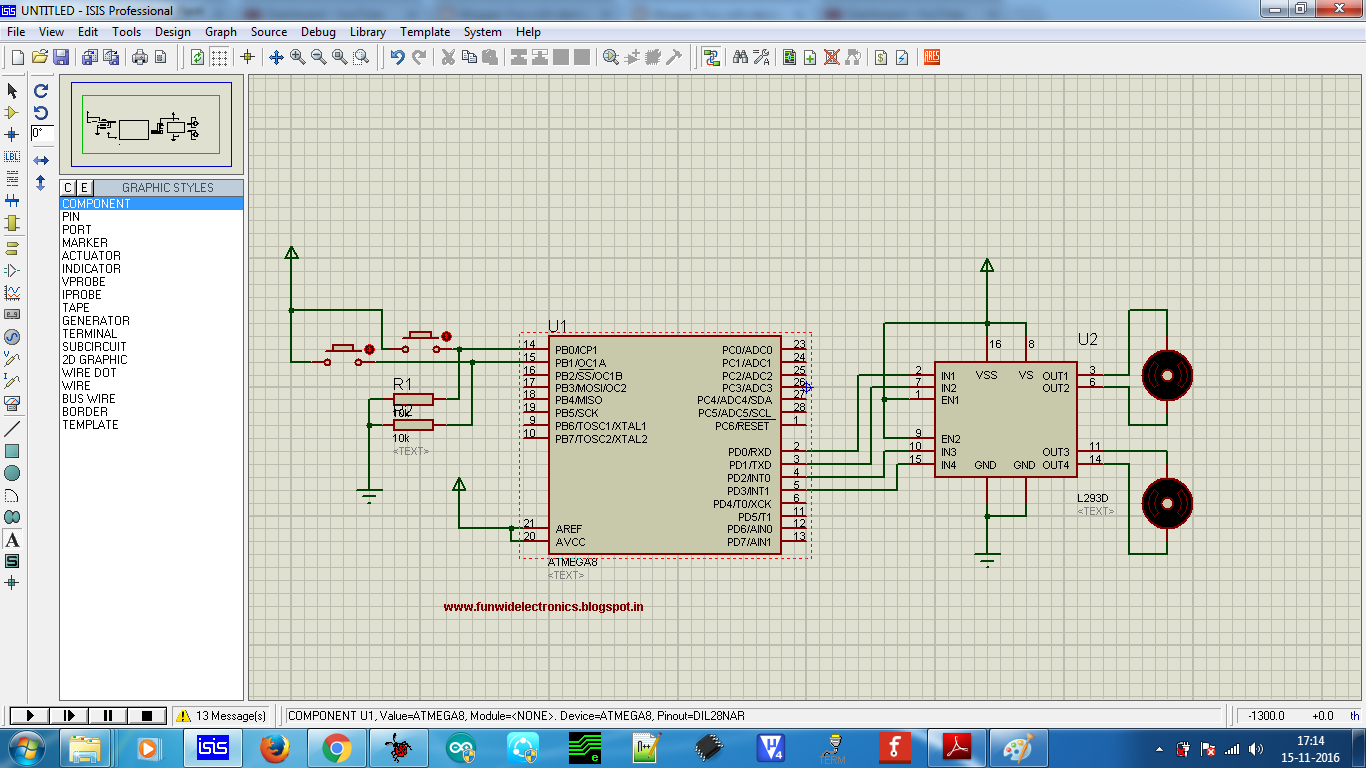
Task: Open the Library menu
Action: point(367,31)
